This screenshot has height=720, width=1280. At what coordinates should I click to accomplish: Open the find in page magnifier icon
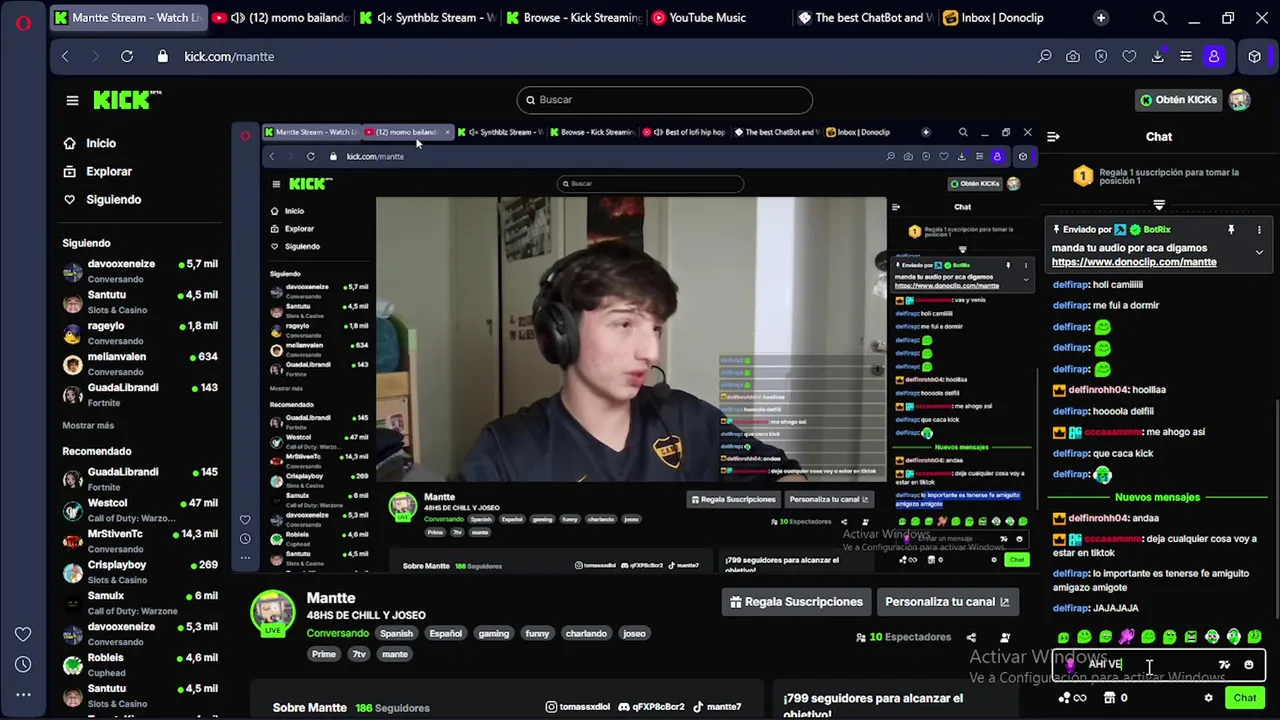[x=1045, y=57]
